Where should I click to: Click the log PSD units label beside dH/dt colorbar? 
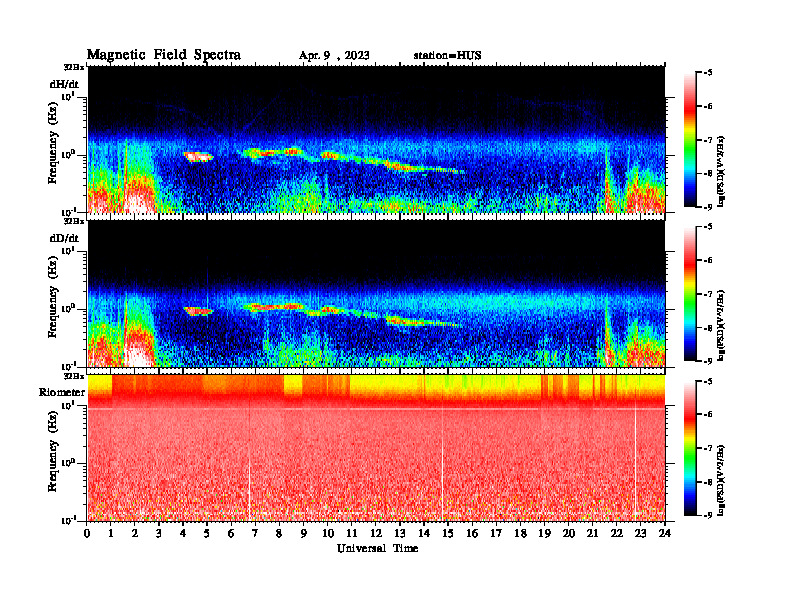tap(722, 170)
